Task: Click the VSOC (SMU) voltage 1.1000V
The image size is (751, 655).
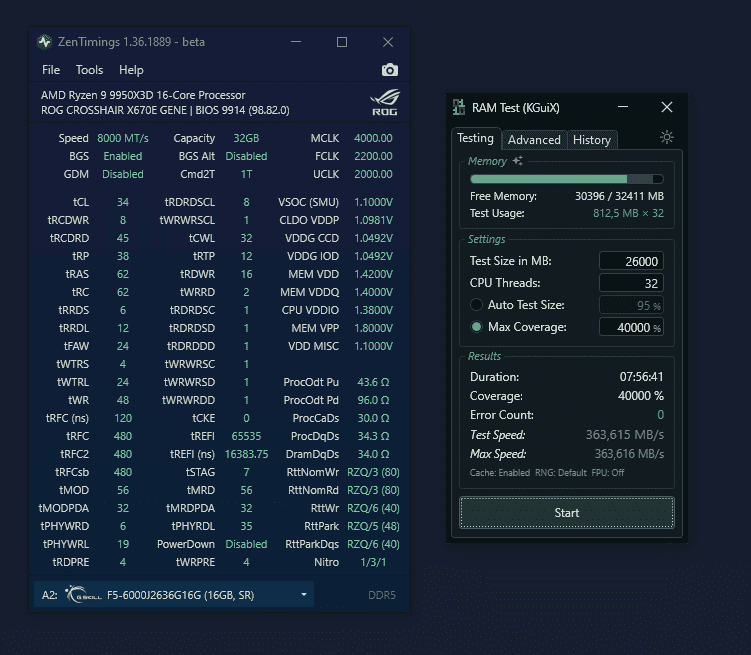Action: click(373, 202)
